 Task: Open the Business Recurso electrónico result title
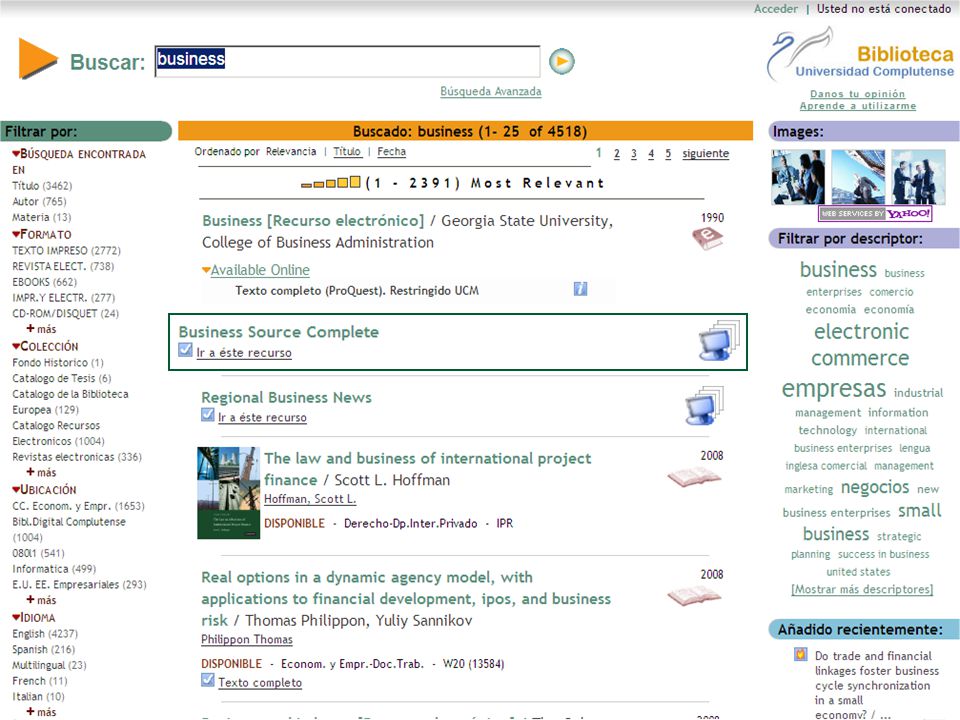pos(313,220)
